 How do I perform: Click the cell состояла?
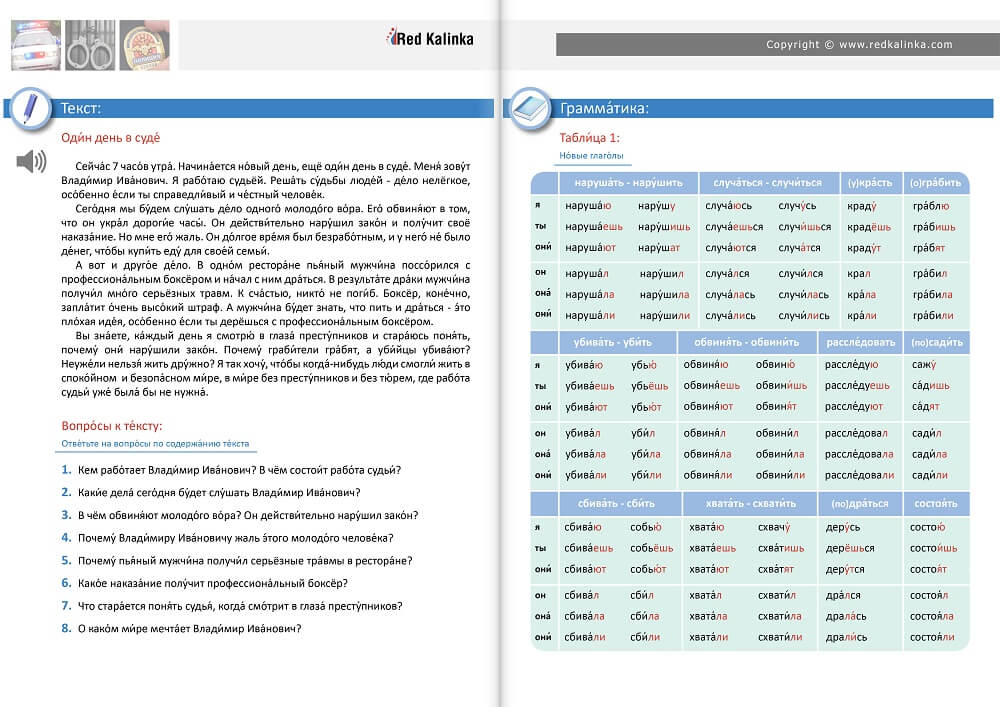tap(931, 616)
